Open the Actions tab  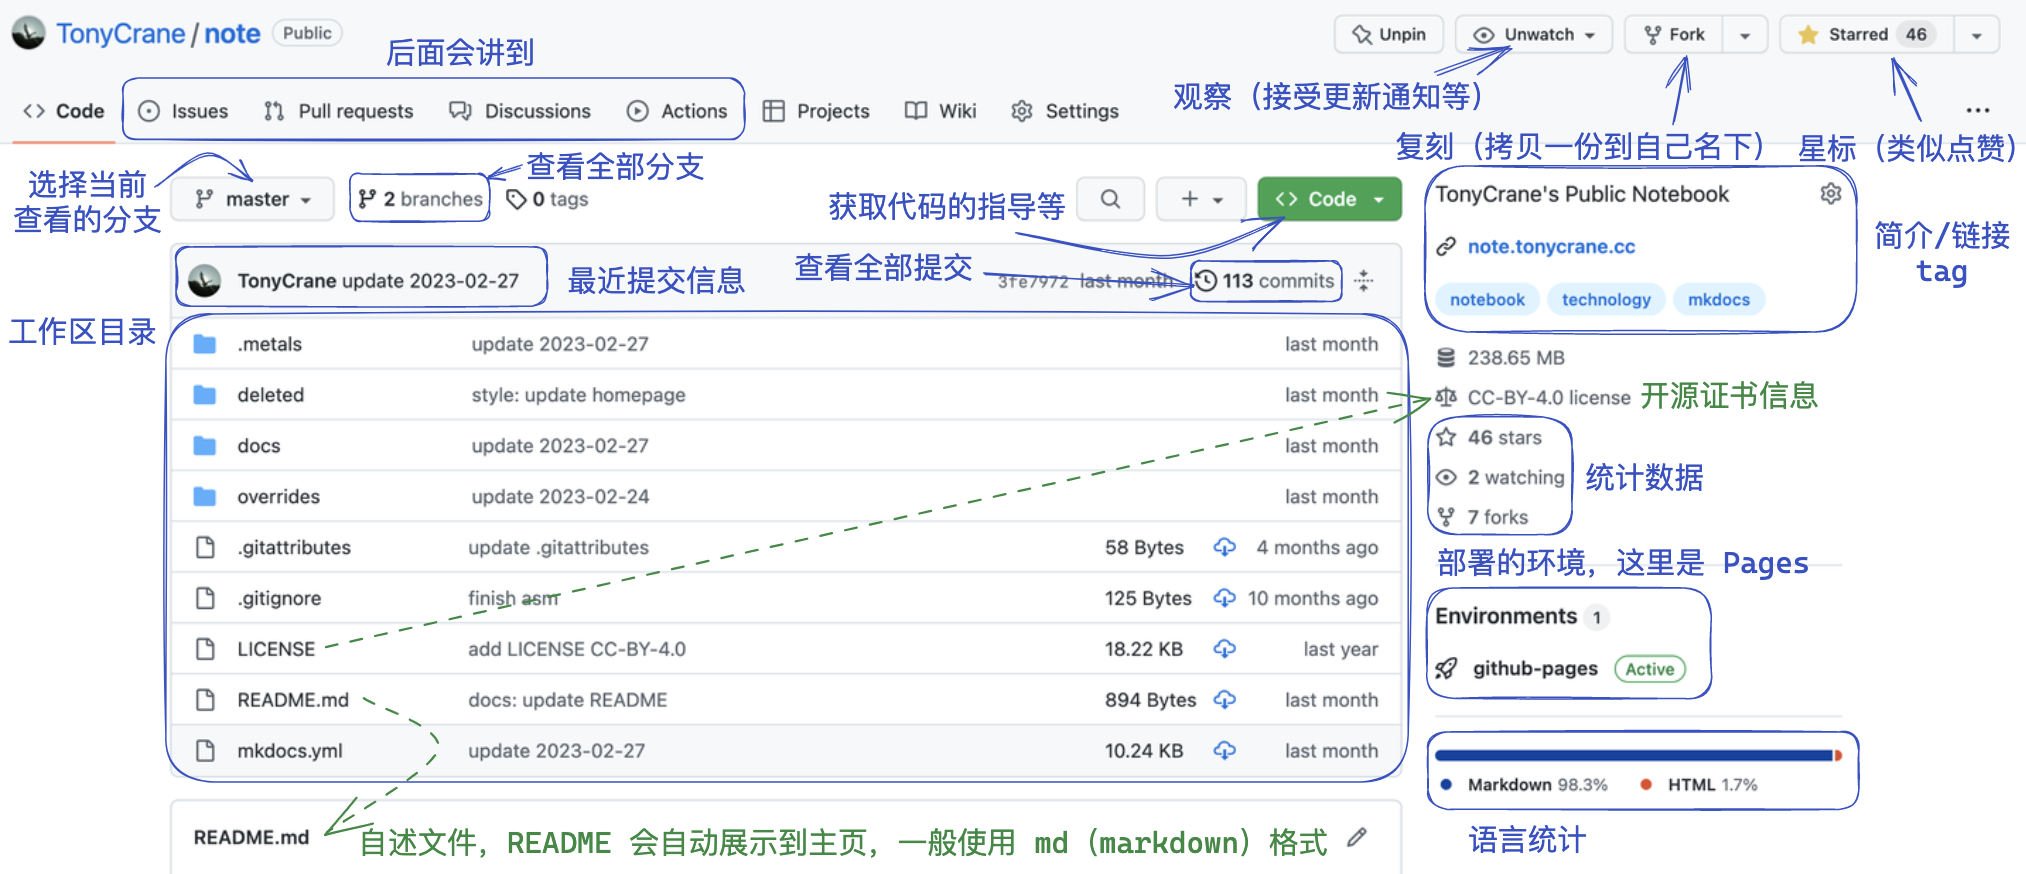point(677,111)
